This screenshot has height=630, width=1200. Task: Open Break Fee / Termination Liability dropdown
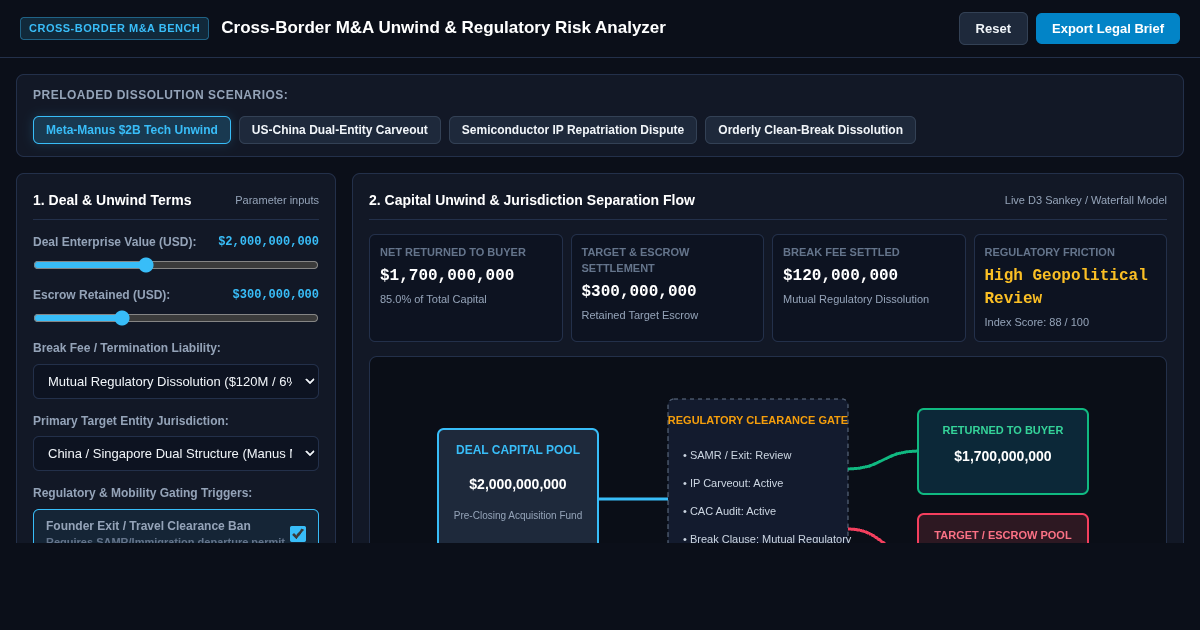176,381
